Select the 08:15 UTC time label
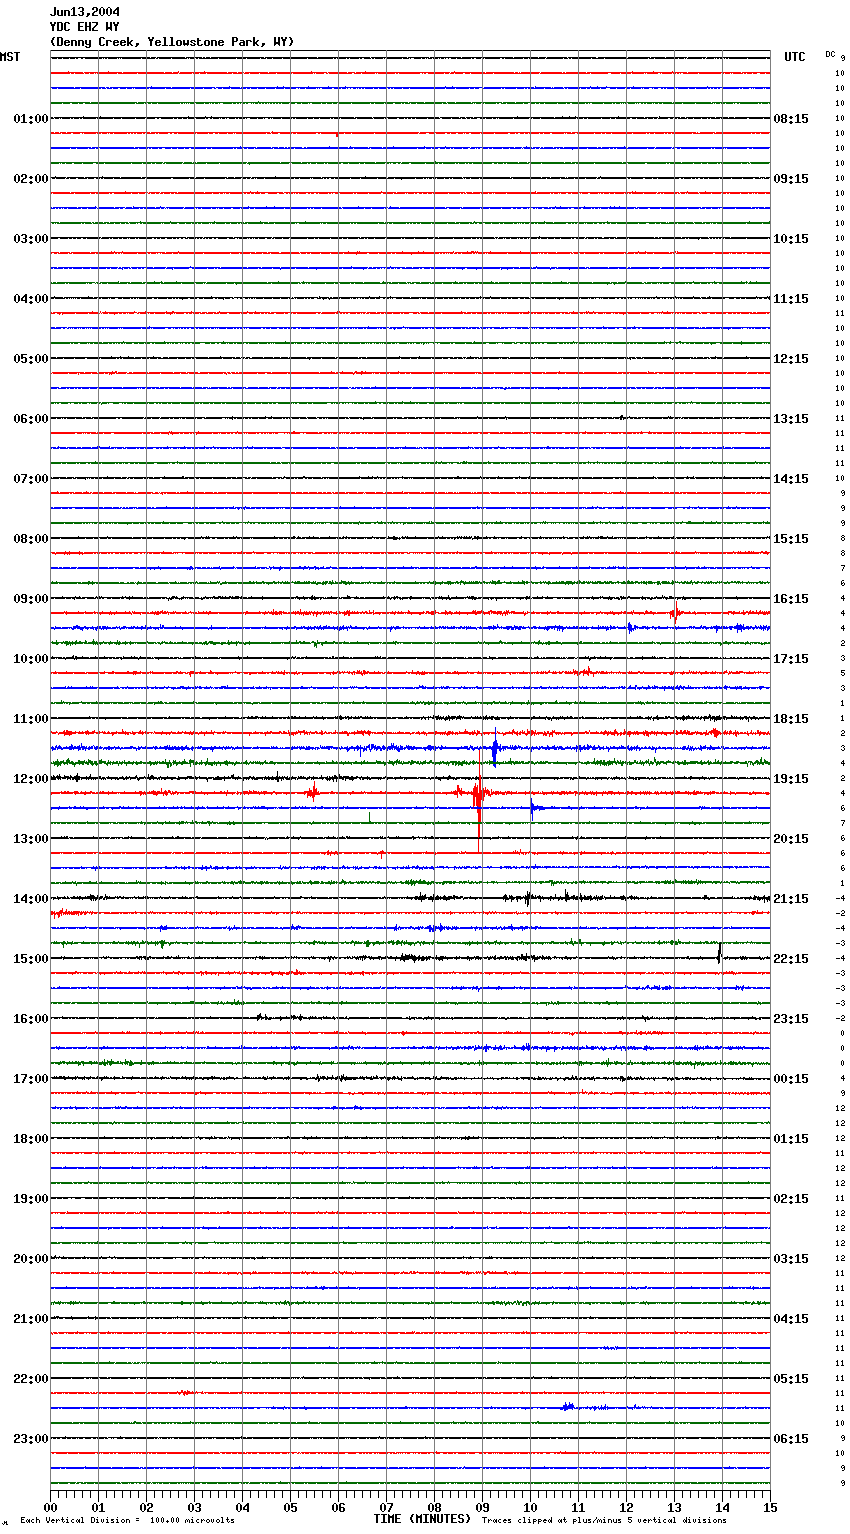The height and width of the screenshot is (1534, 850). (791, 119)
